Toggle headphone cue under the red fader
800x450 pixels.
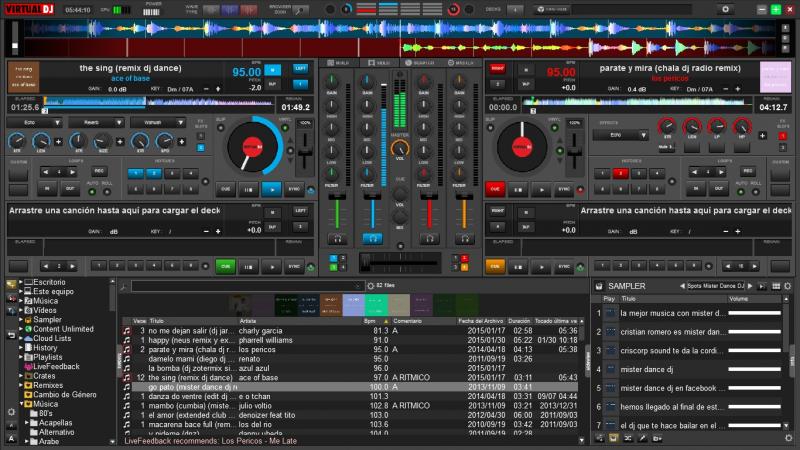(x=430, y=238)
